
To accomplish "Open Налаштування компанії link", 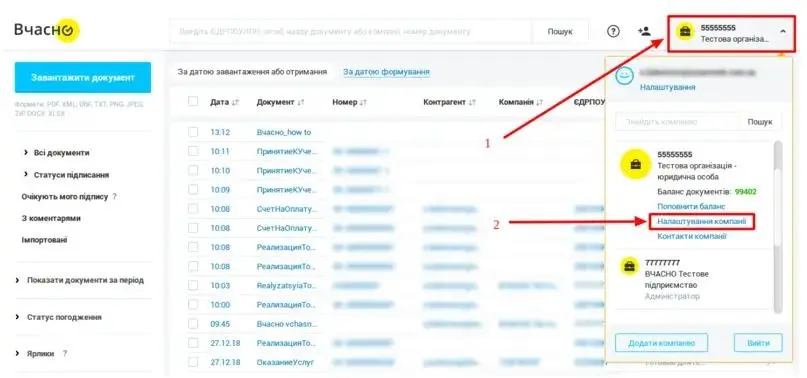I will (x=701, y=221).
